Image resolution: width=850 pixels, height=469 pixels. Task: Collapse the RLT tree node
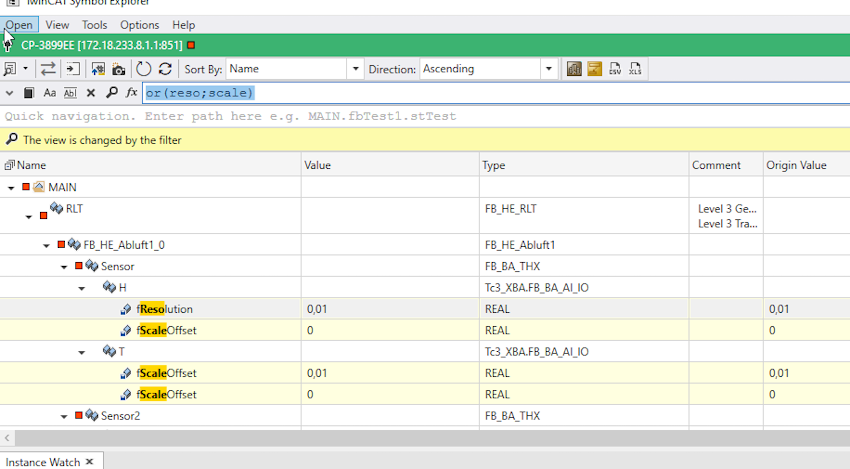(x=29, y=217)
